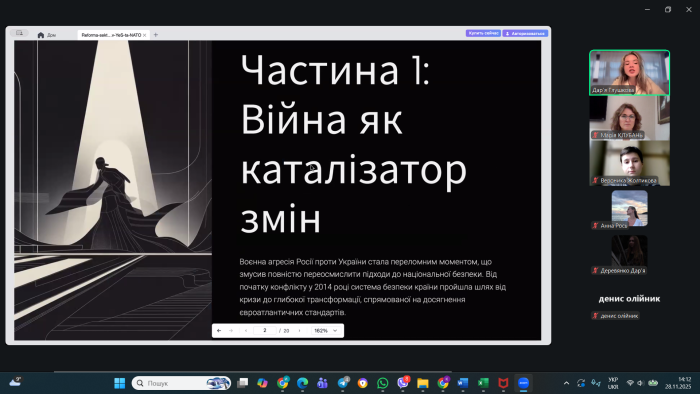Open Microsoft Excel from the taskbar

tap(483, 383)
